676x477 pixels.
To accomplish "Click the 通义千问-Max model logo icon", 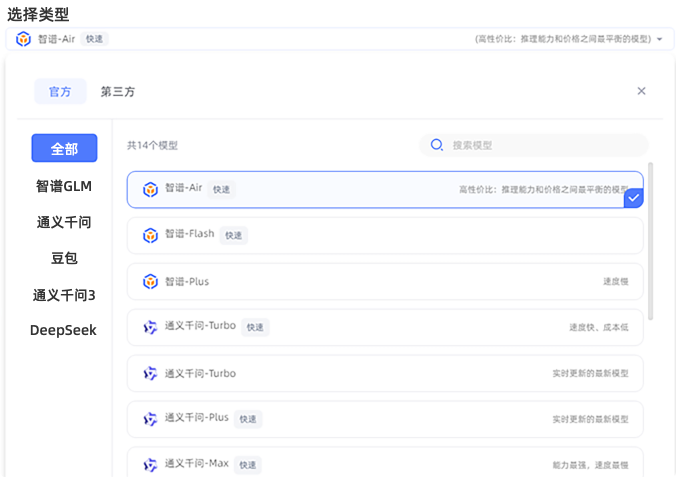I will click(x=150, y=464).
